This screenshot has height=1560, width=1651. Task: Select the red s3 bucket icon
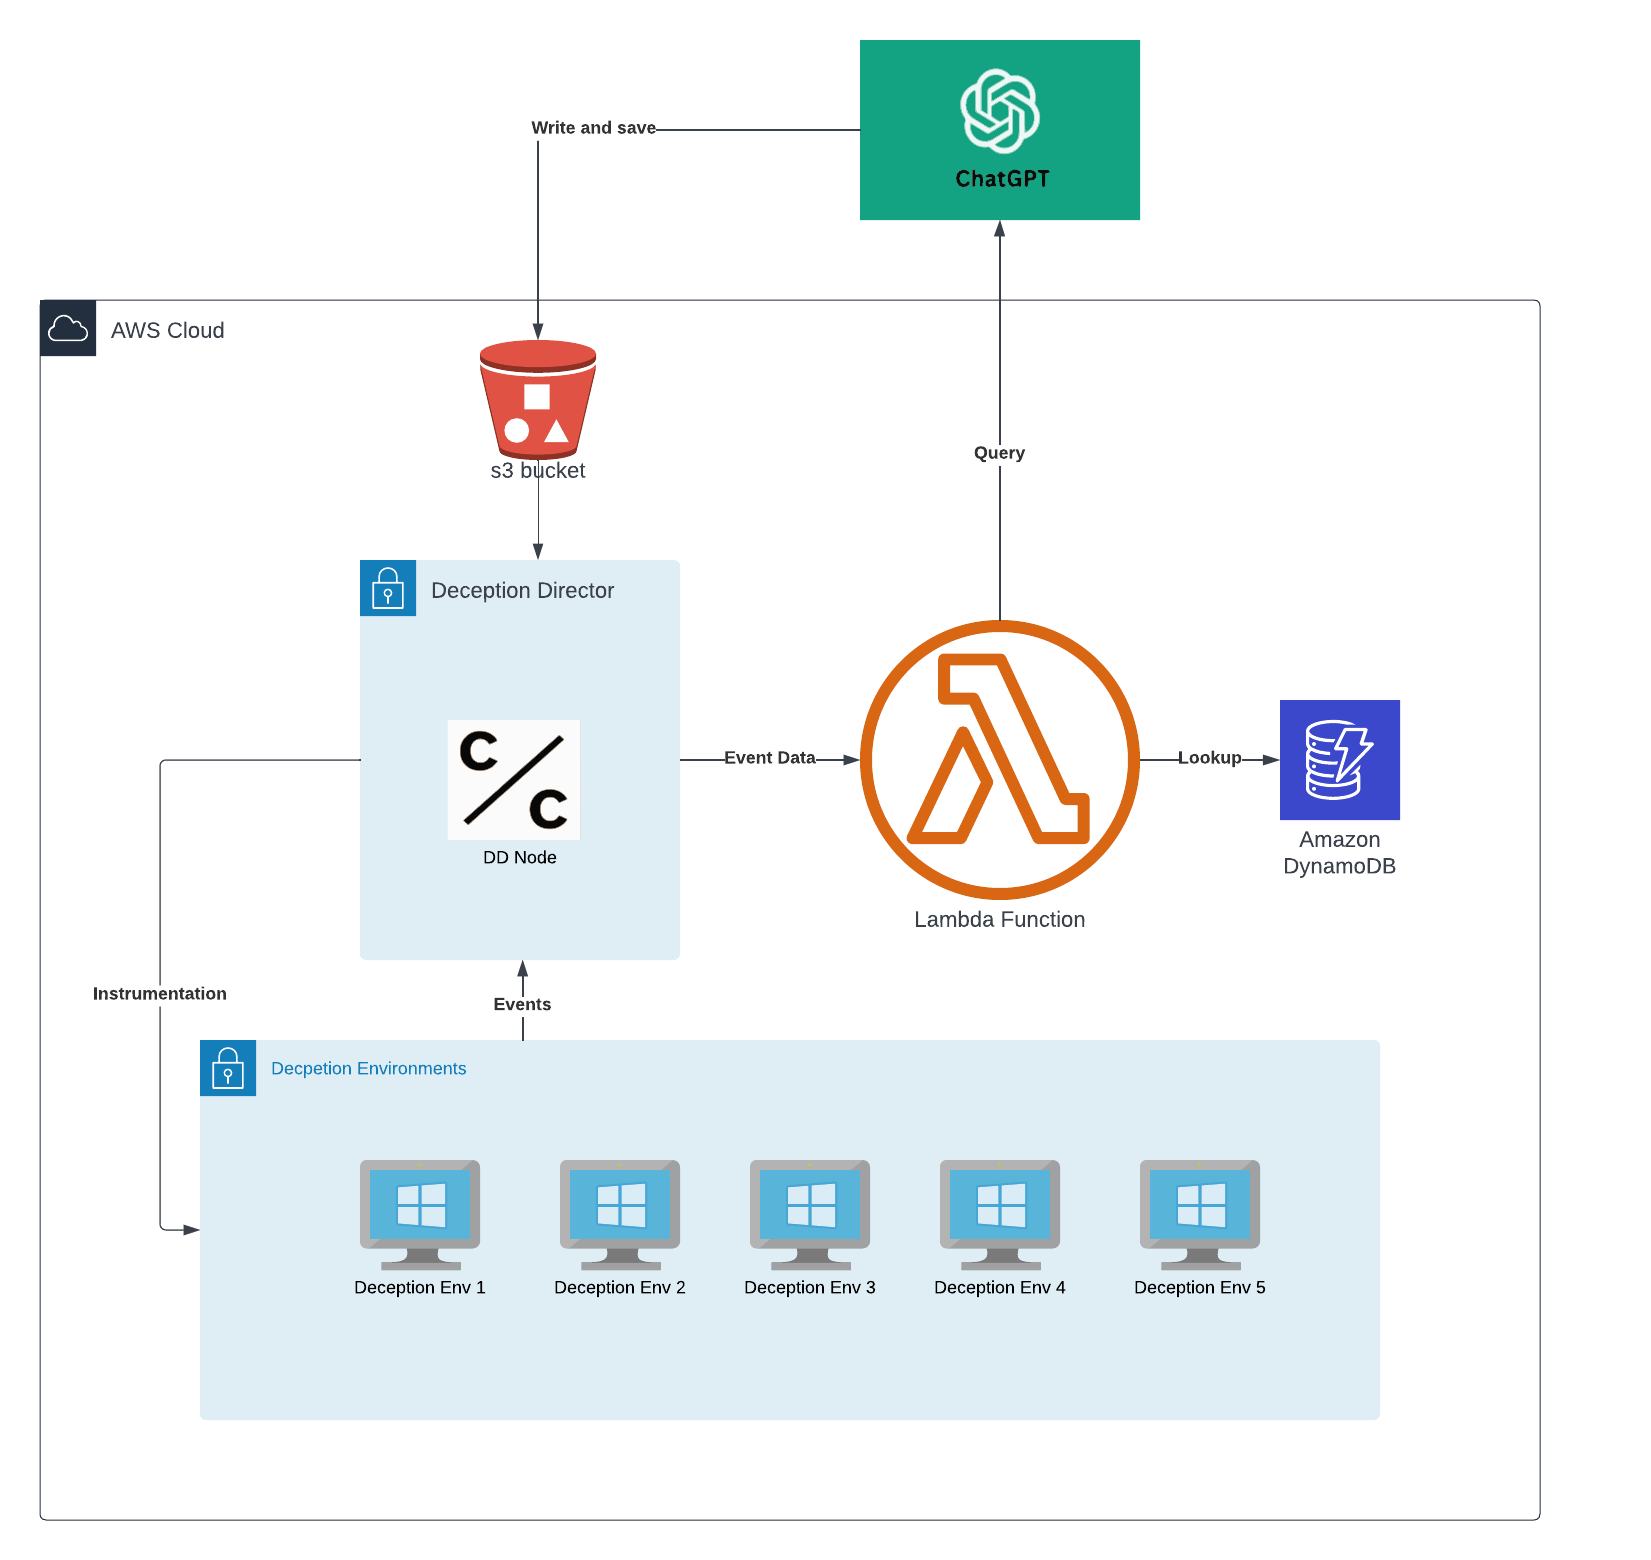(538, 400)
